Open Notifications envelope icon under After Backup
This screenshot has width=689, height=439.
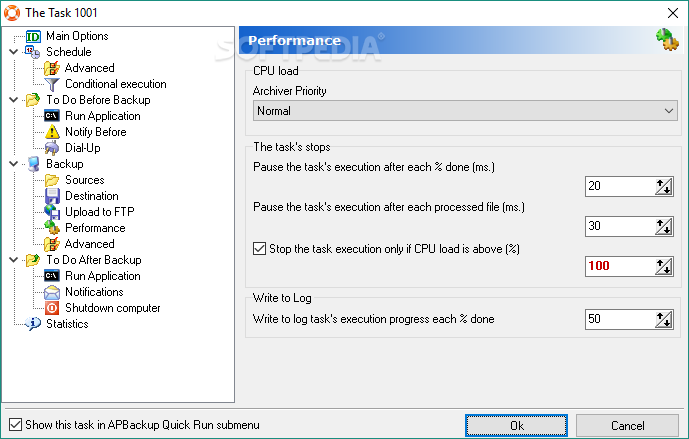pyautogui.click(x=52, y=292)
